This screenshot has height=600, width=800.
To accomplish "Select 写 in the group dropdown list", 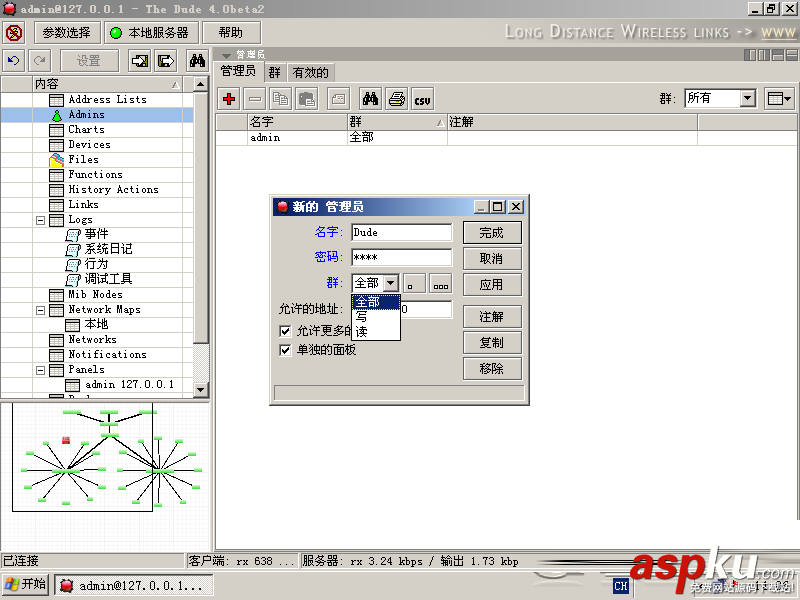I will tap(376, 317).
